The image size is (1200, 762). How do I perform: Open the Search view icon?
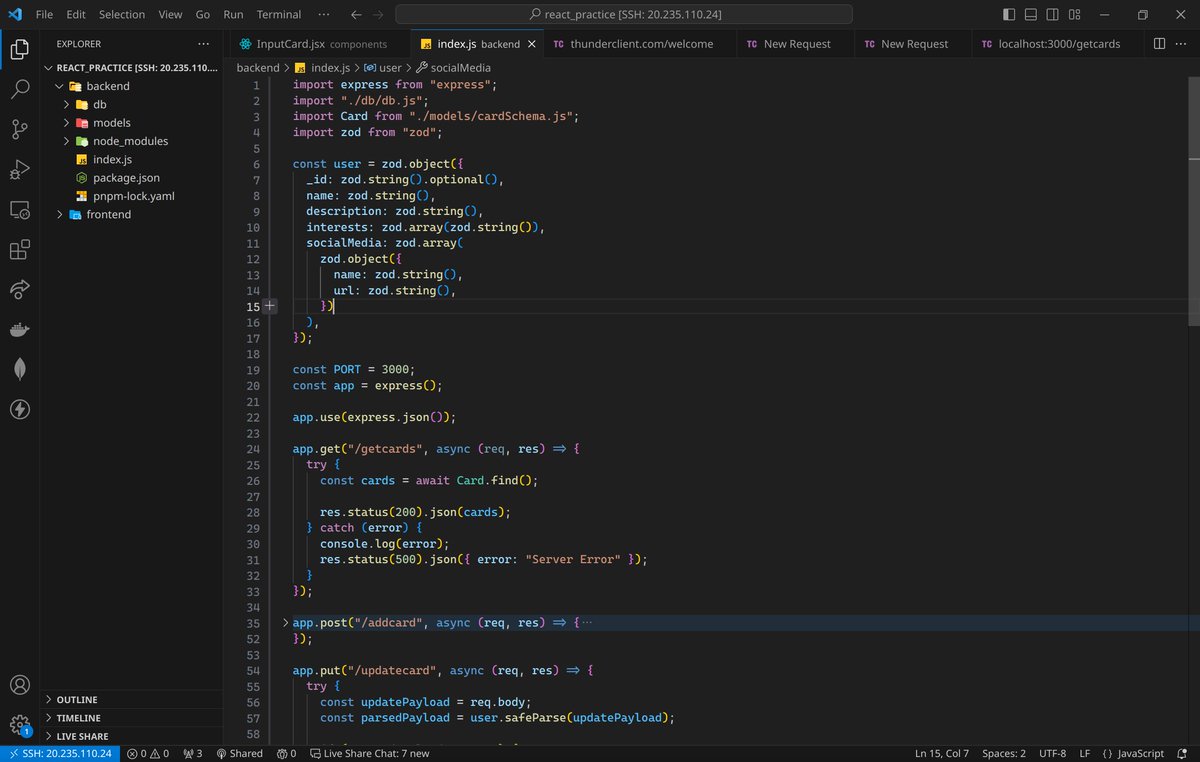tap(19, 89)
